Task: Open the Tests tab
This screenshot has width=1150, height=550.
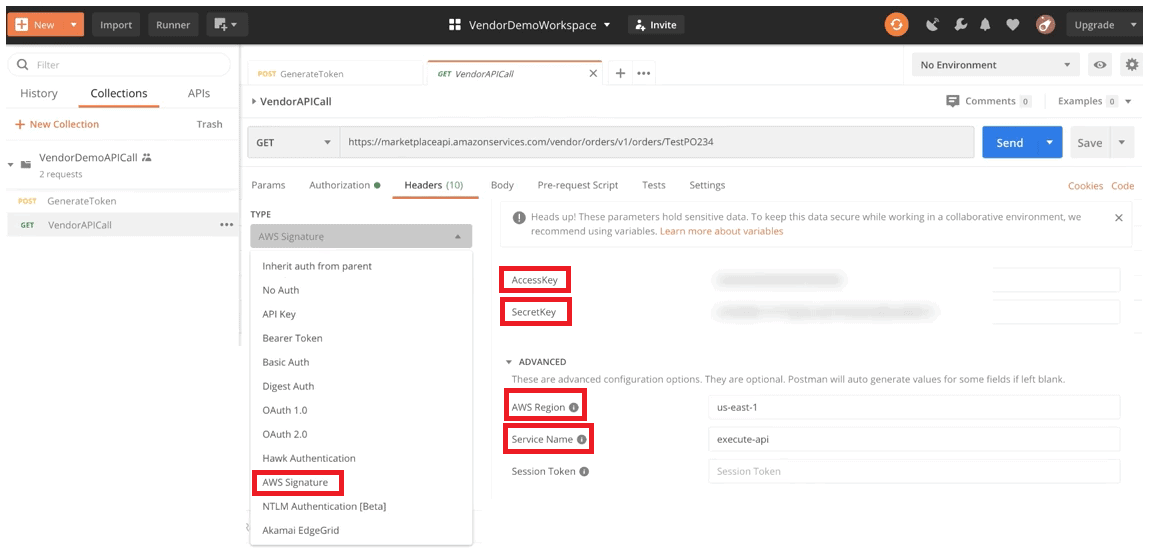Action: (653, 185)
